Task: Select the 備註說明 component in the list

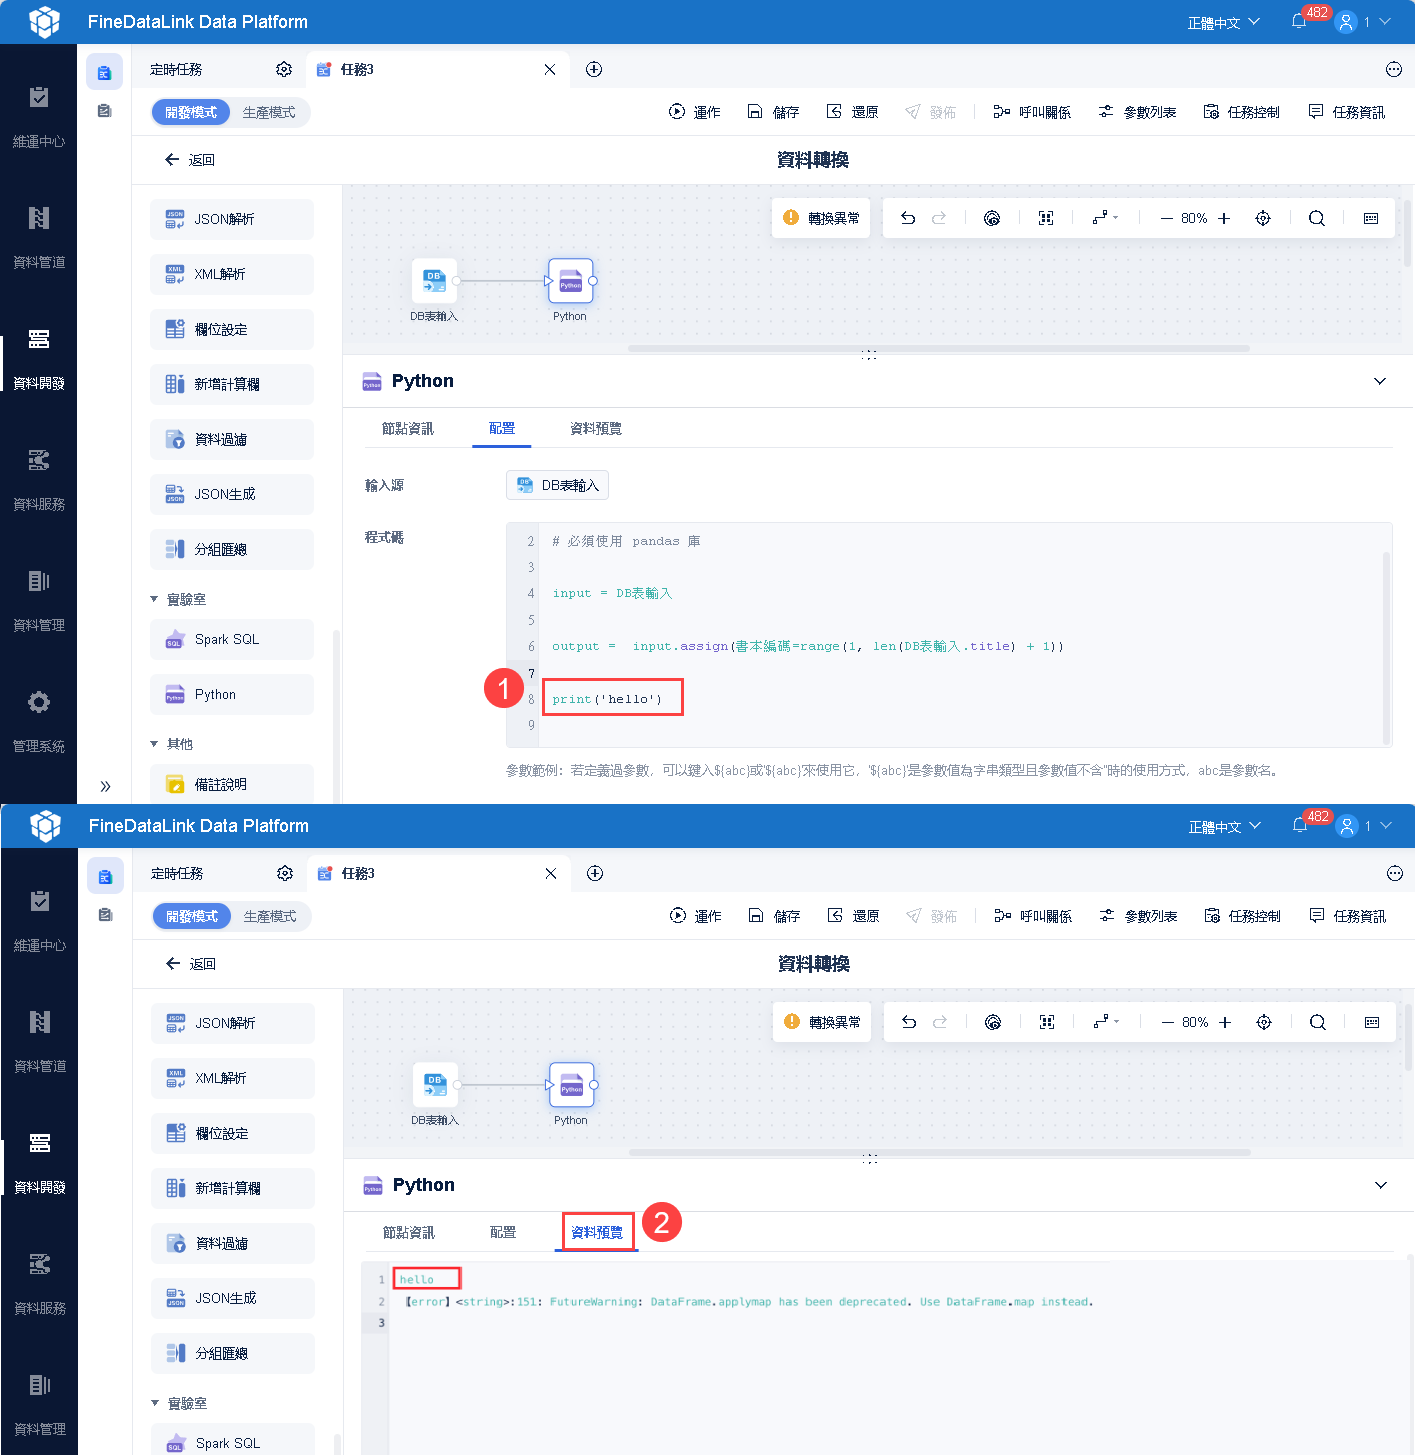Action: pyautogui.click(x=232, y=784)
